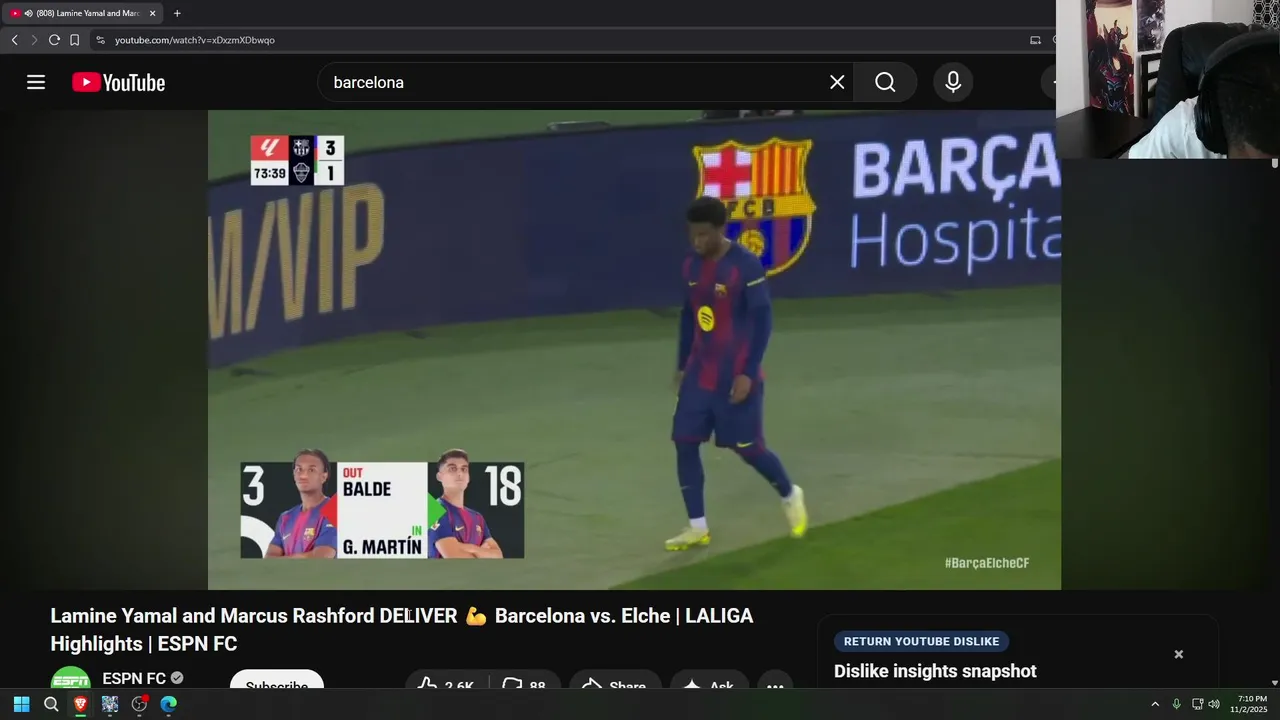Open the Ask AI button
The image size is (1280, 720).
click(708, 681)
